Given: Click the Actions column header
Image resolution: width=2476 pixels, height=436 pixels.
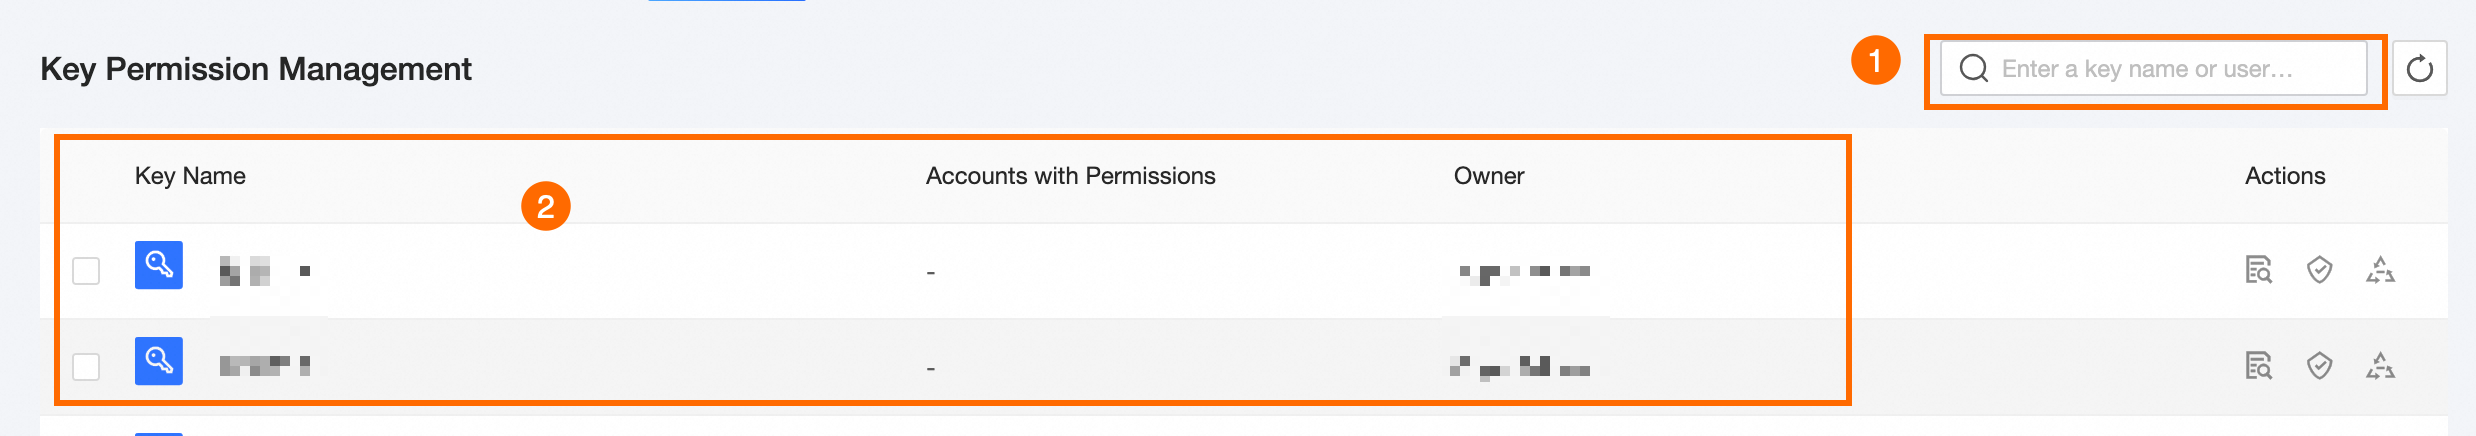Looking at the screenshot, I should pyautogui.click(x=2285, y=176).
